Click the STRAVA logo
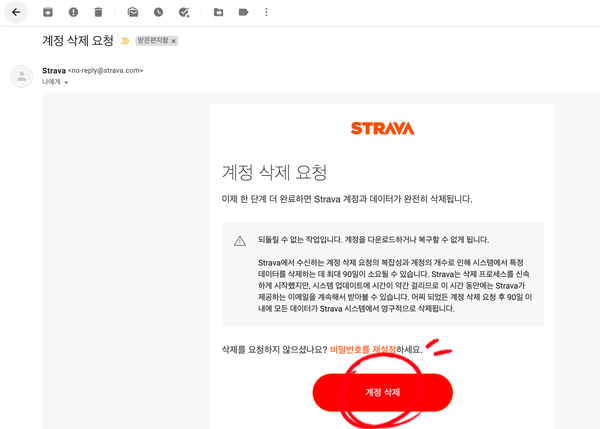This screenshot has width=600, height=429. tap(383, 128)
